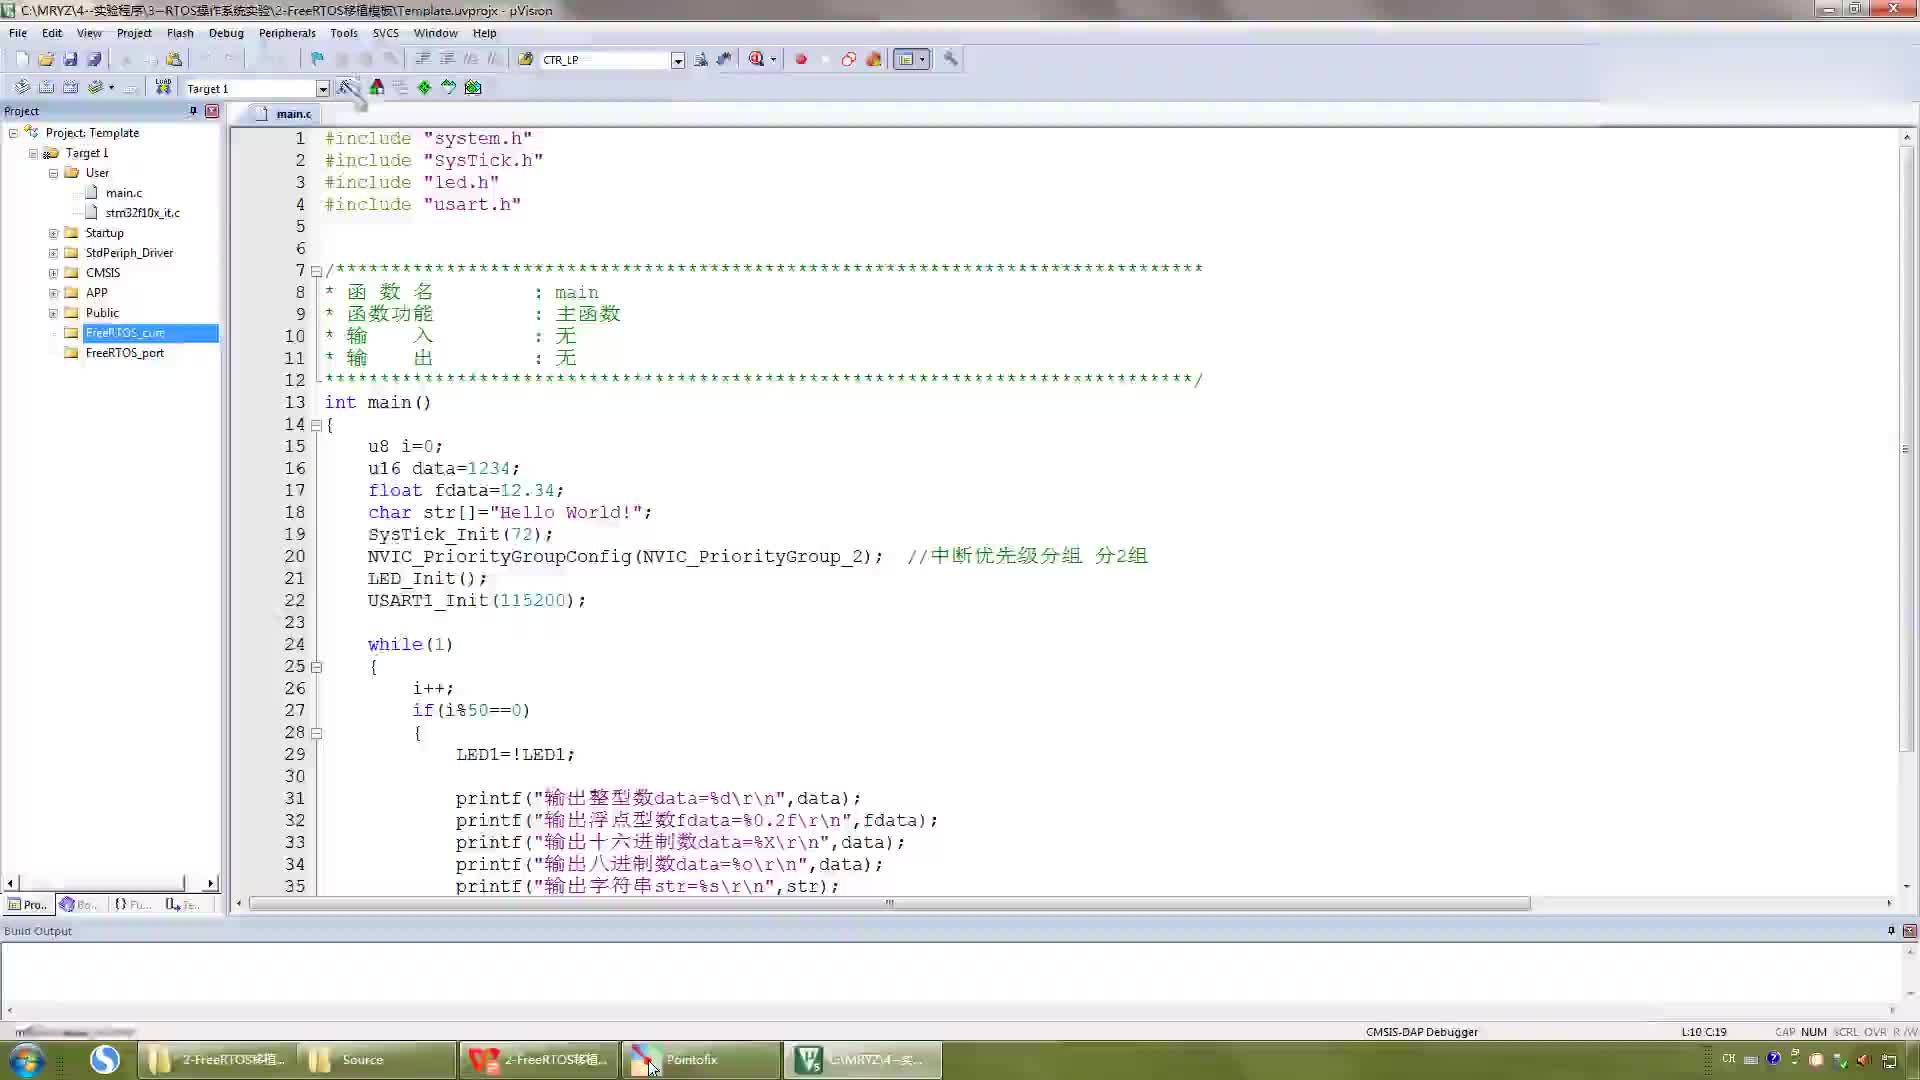The image size is (1920, 1080).
Task: Indent selected lines with the indent icon
Action: [423, 59]
